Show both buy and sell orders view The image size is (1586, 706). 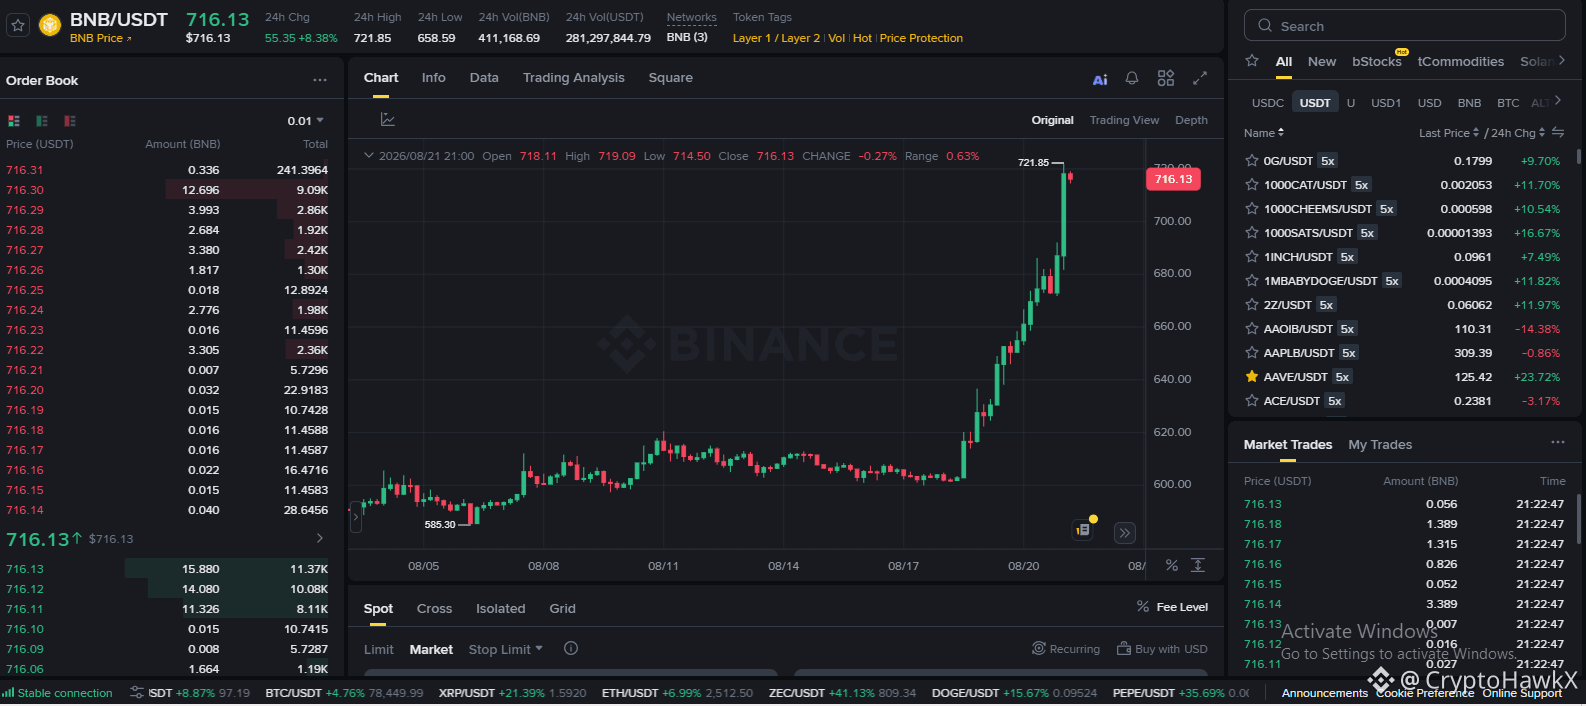(x=14, y=121)
